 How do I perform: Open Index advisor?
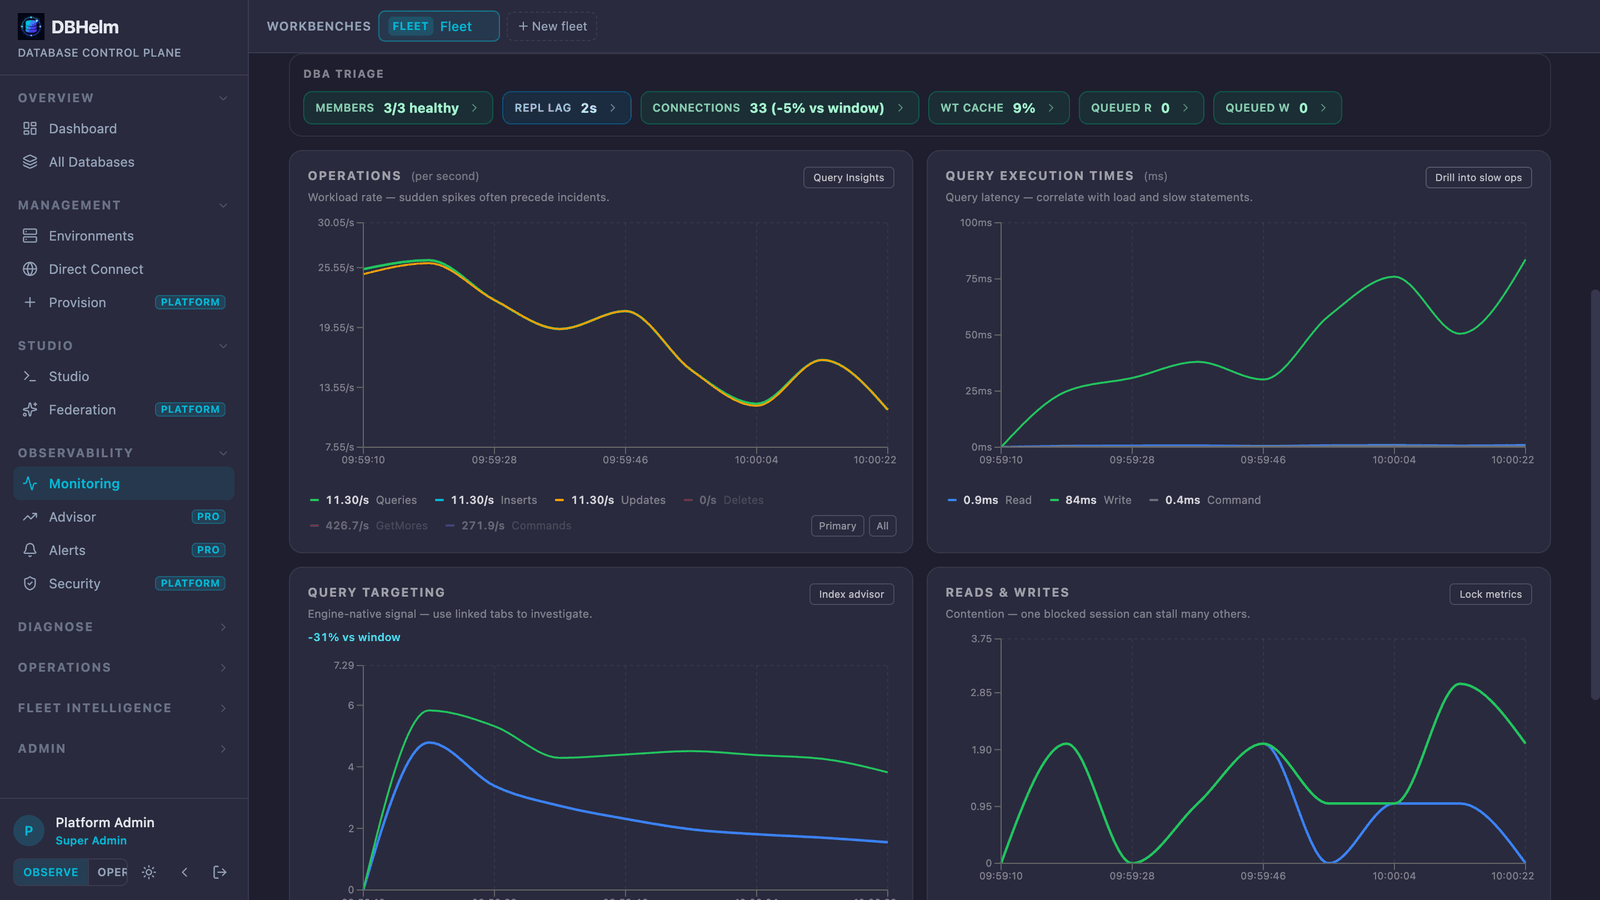point(852,594)
